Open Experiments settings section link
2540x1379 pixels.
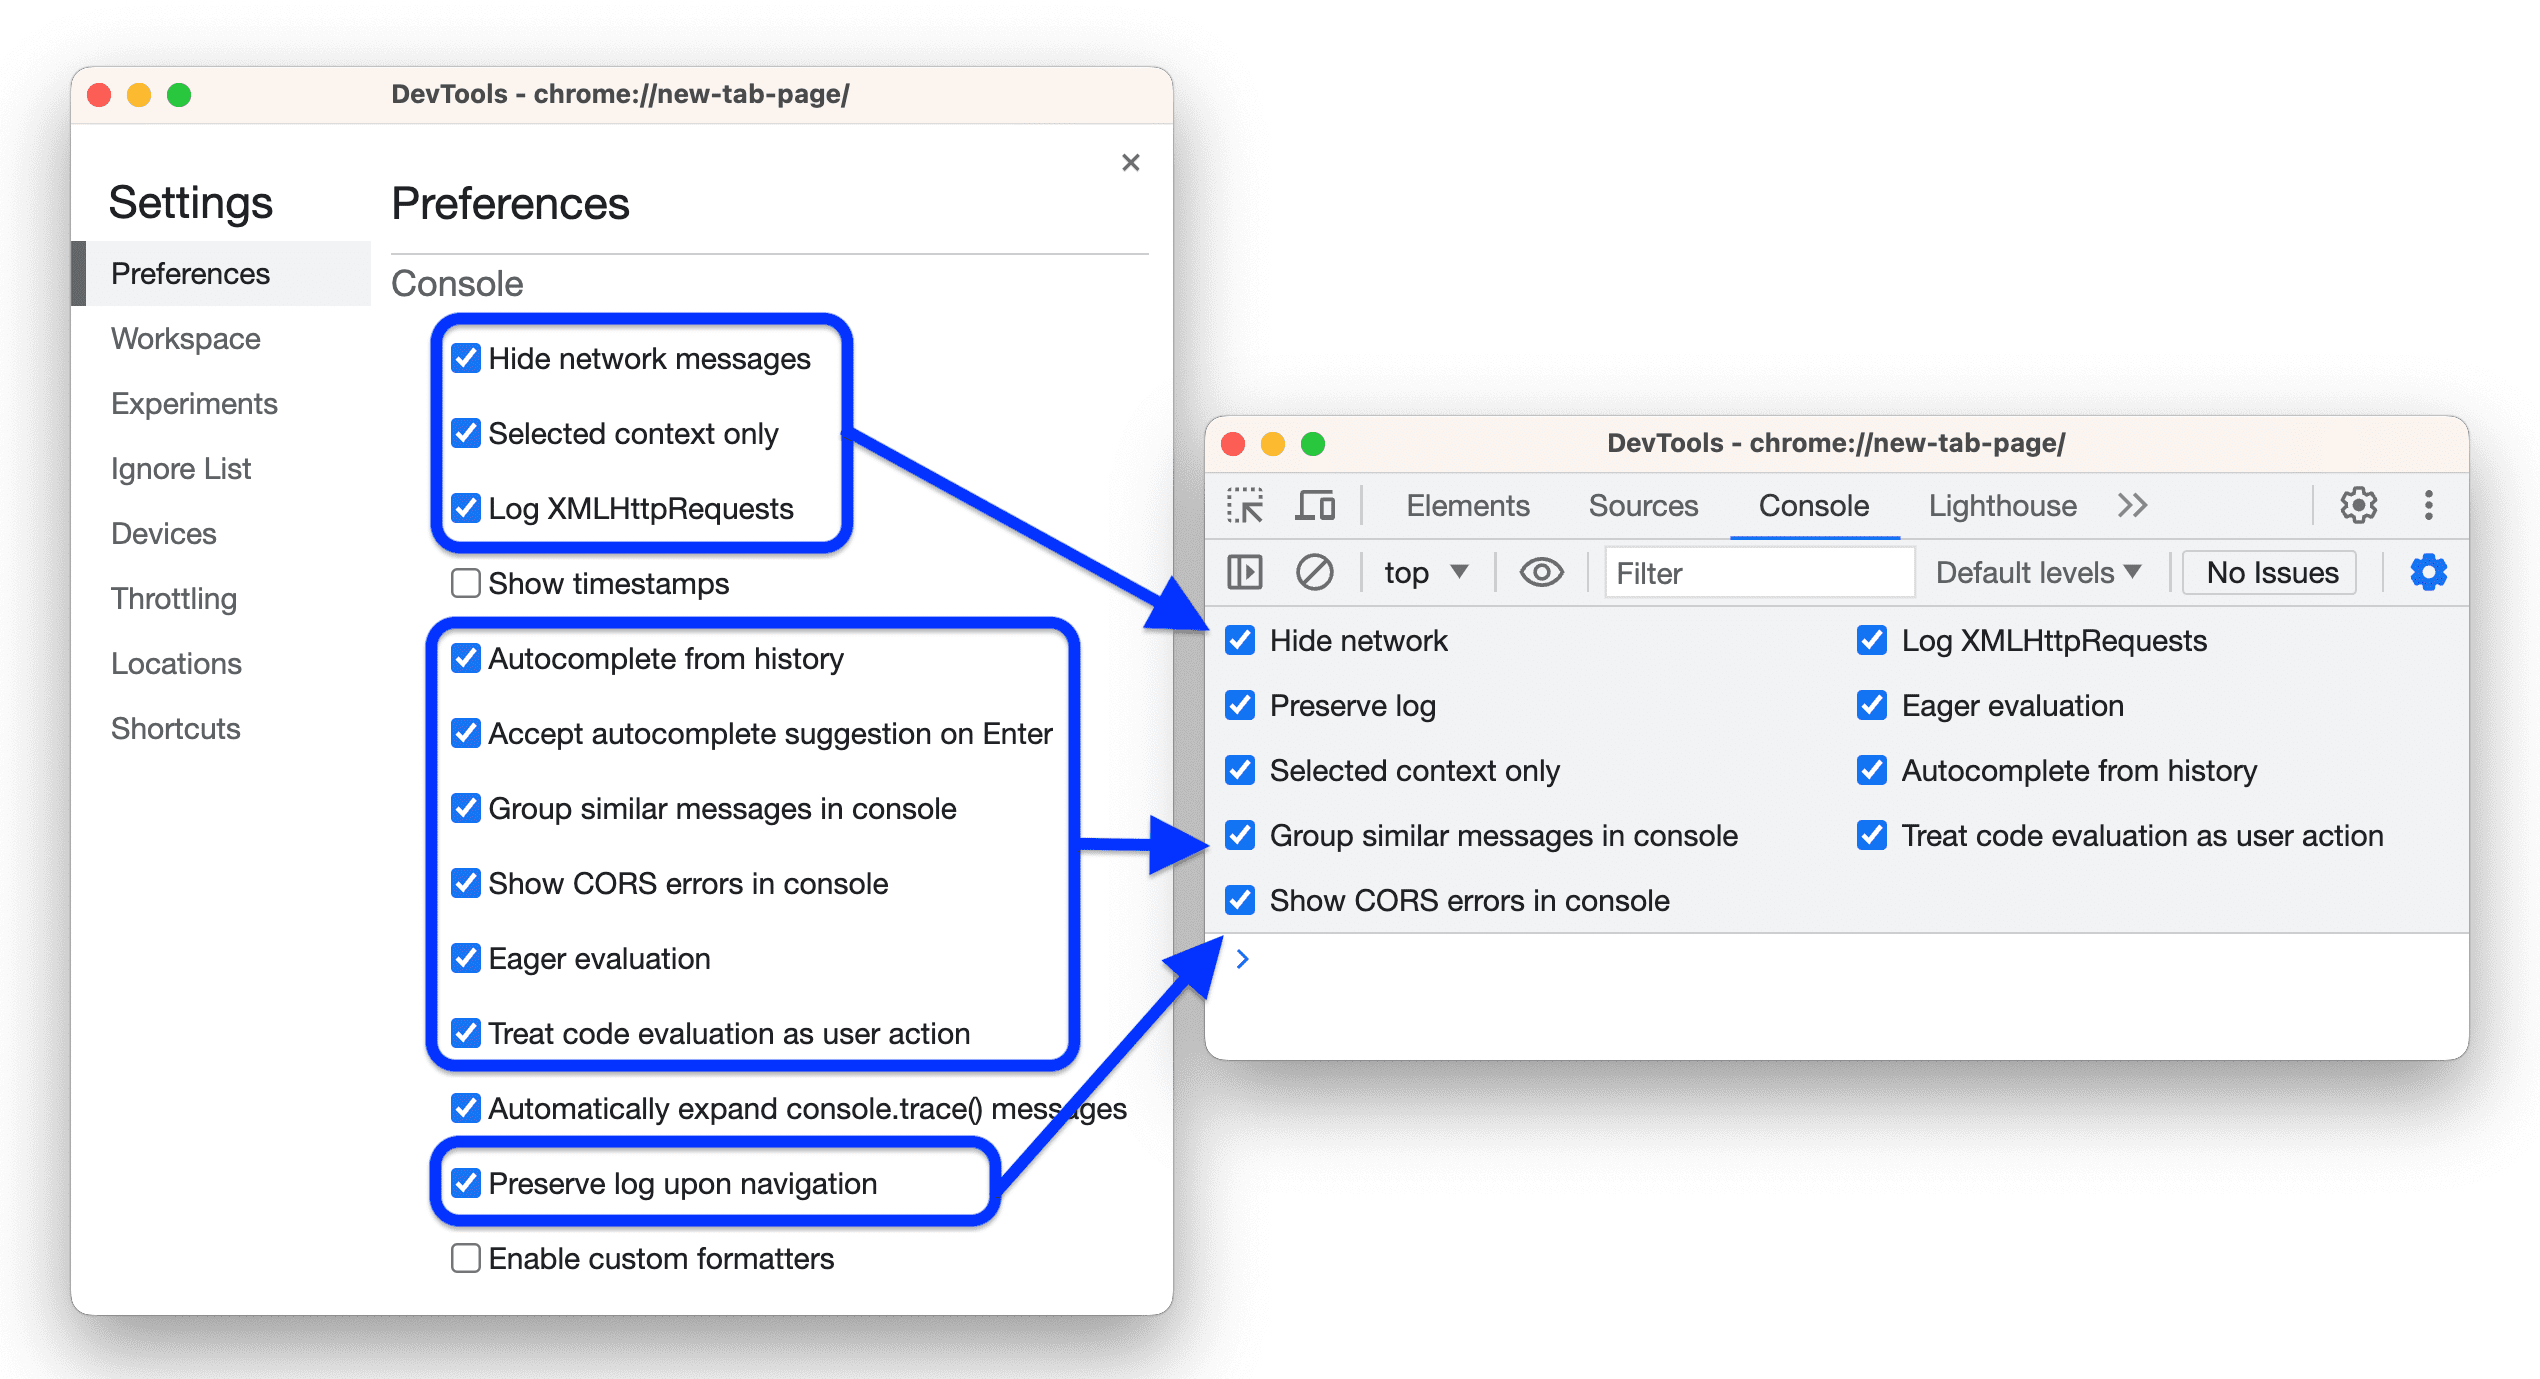click(x=192, y=404)
